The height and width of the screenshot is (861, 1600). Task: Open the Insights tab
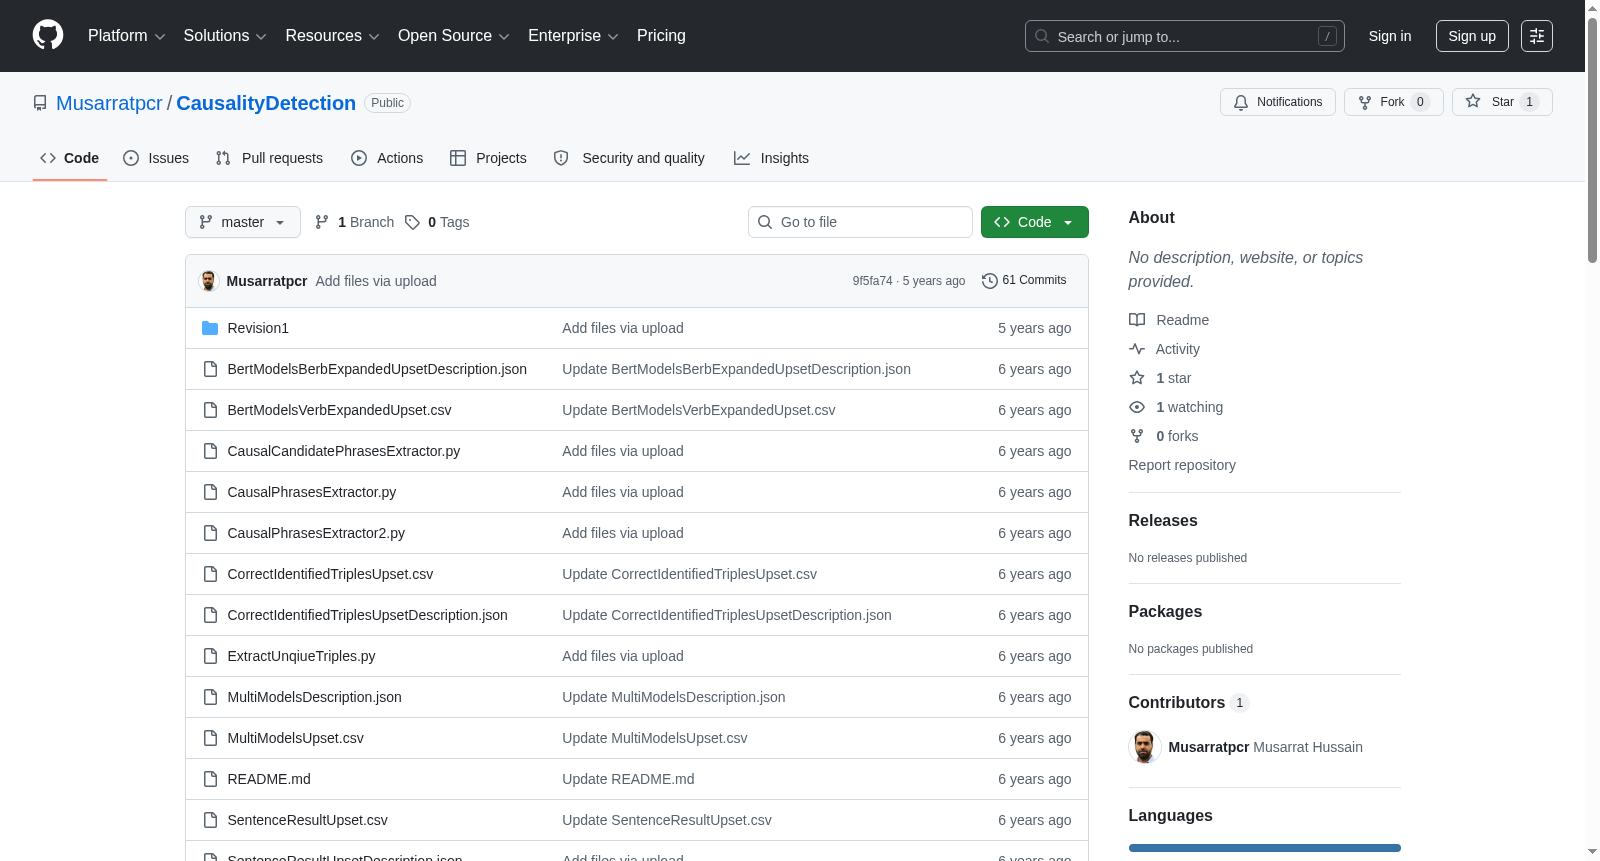click(771, 158)
